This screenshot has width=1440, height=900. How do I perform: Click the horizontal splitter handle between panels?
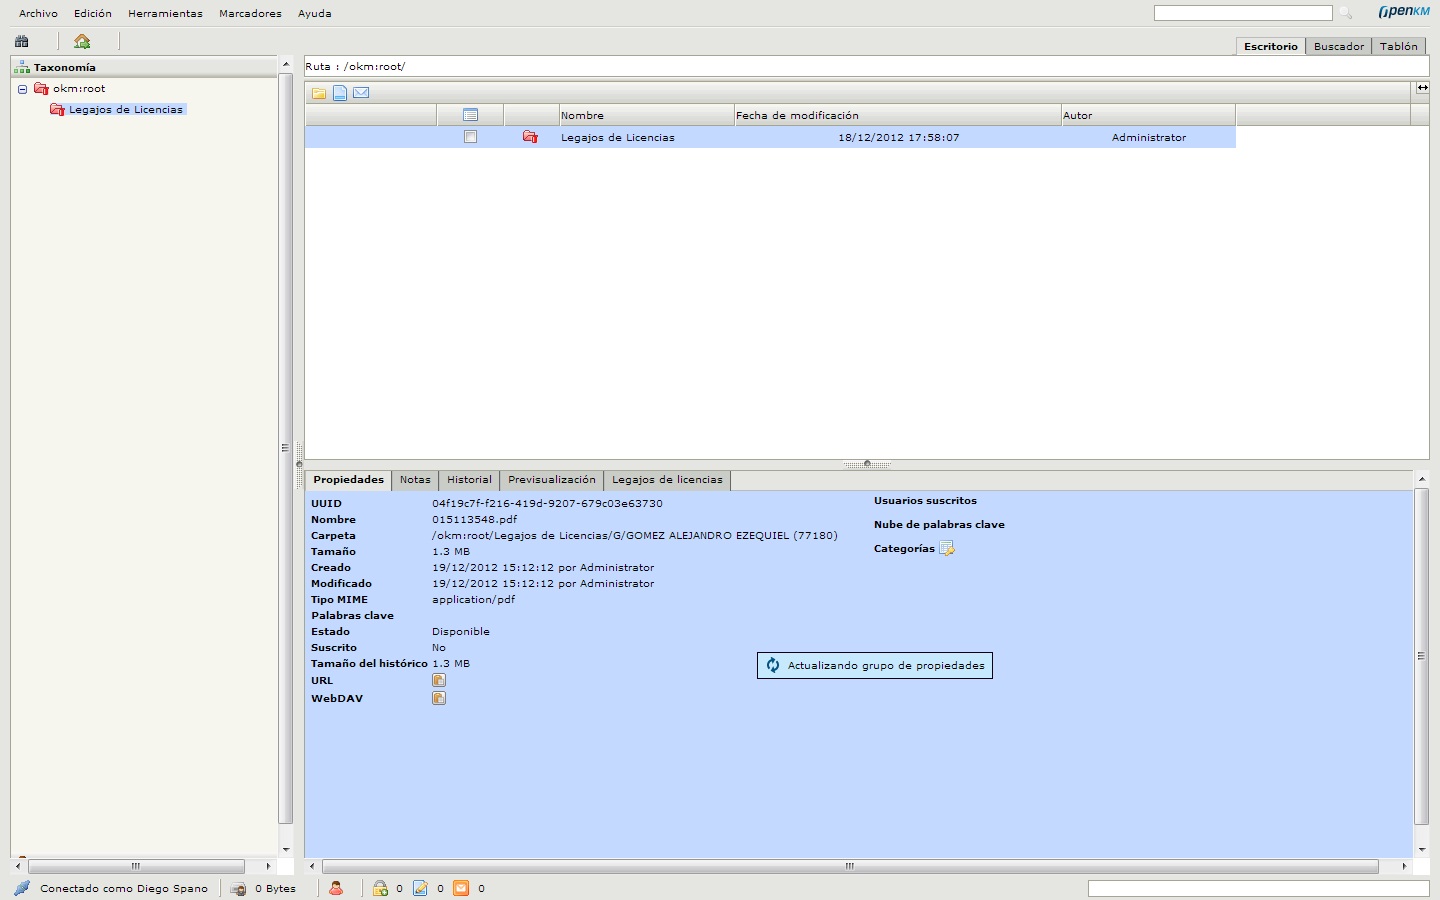coord(866,464)
